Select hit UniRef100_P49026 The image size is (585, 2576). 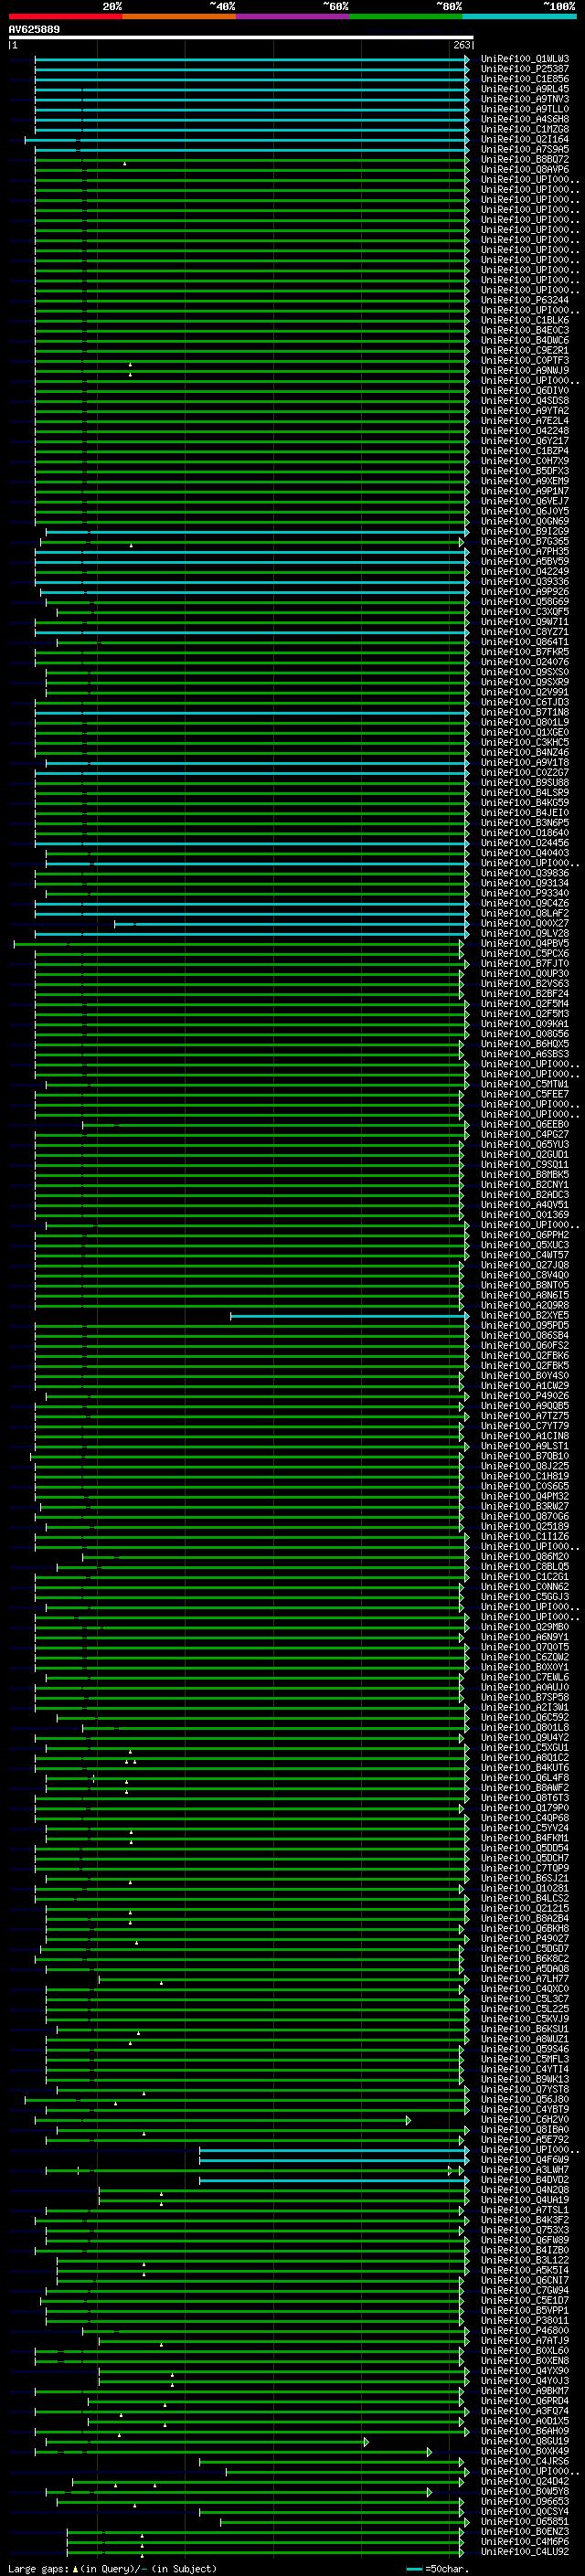[x=525, y=1396]
